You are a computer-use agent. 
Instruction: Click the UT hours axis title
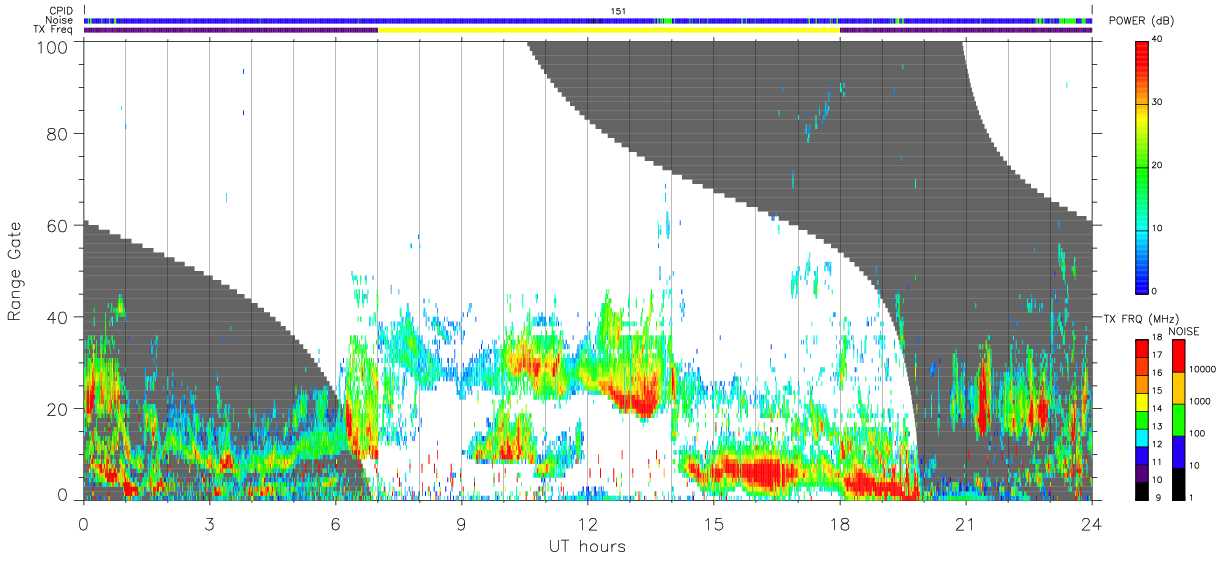pyautogui.click(x=588, y=546)
